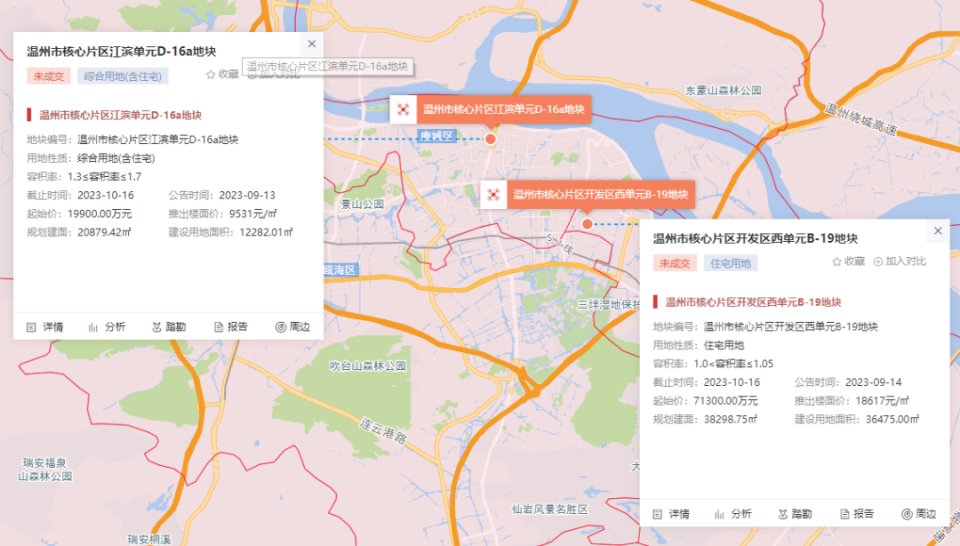The width and height of the screenshot is (960, 546).
Task: Click the D-16a地块 orange map label
Action: 504,110
